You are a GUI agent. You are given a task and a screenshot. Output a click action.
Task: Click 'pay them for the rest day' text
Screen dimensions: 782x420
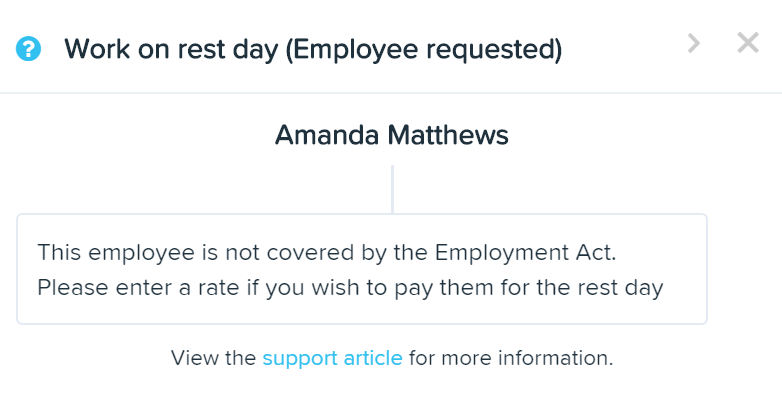pos(529,288)
